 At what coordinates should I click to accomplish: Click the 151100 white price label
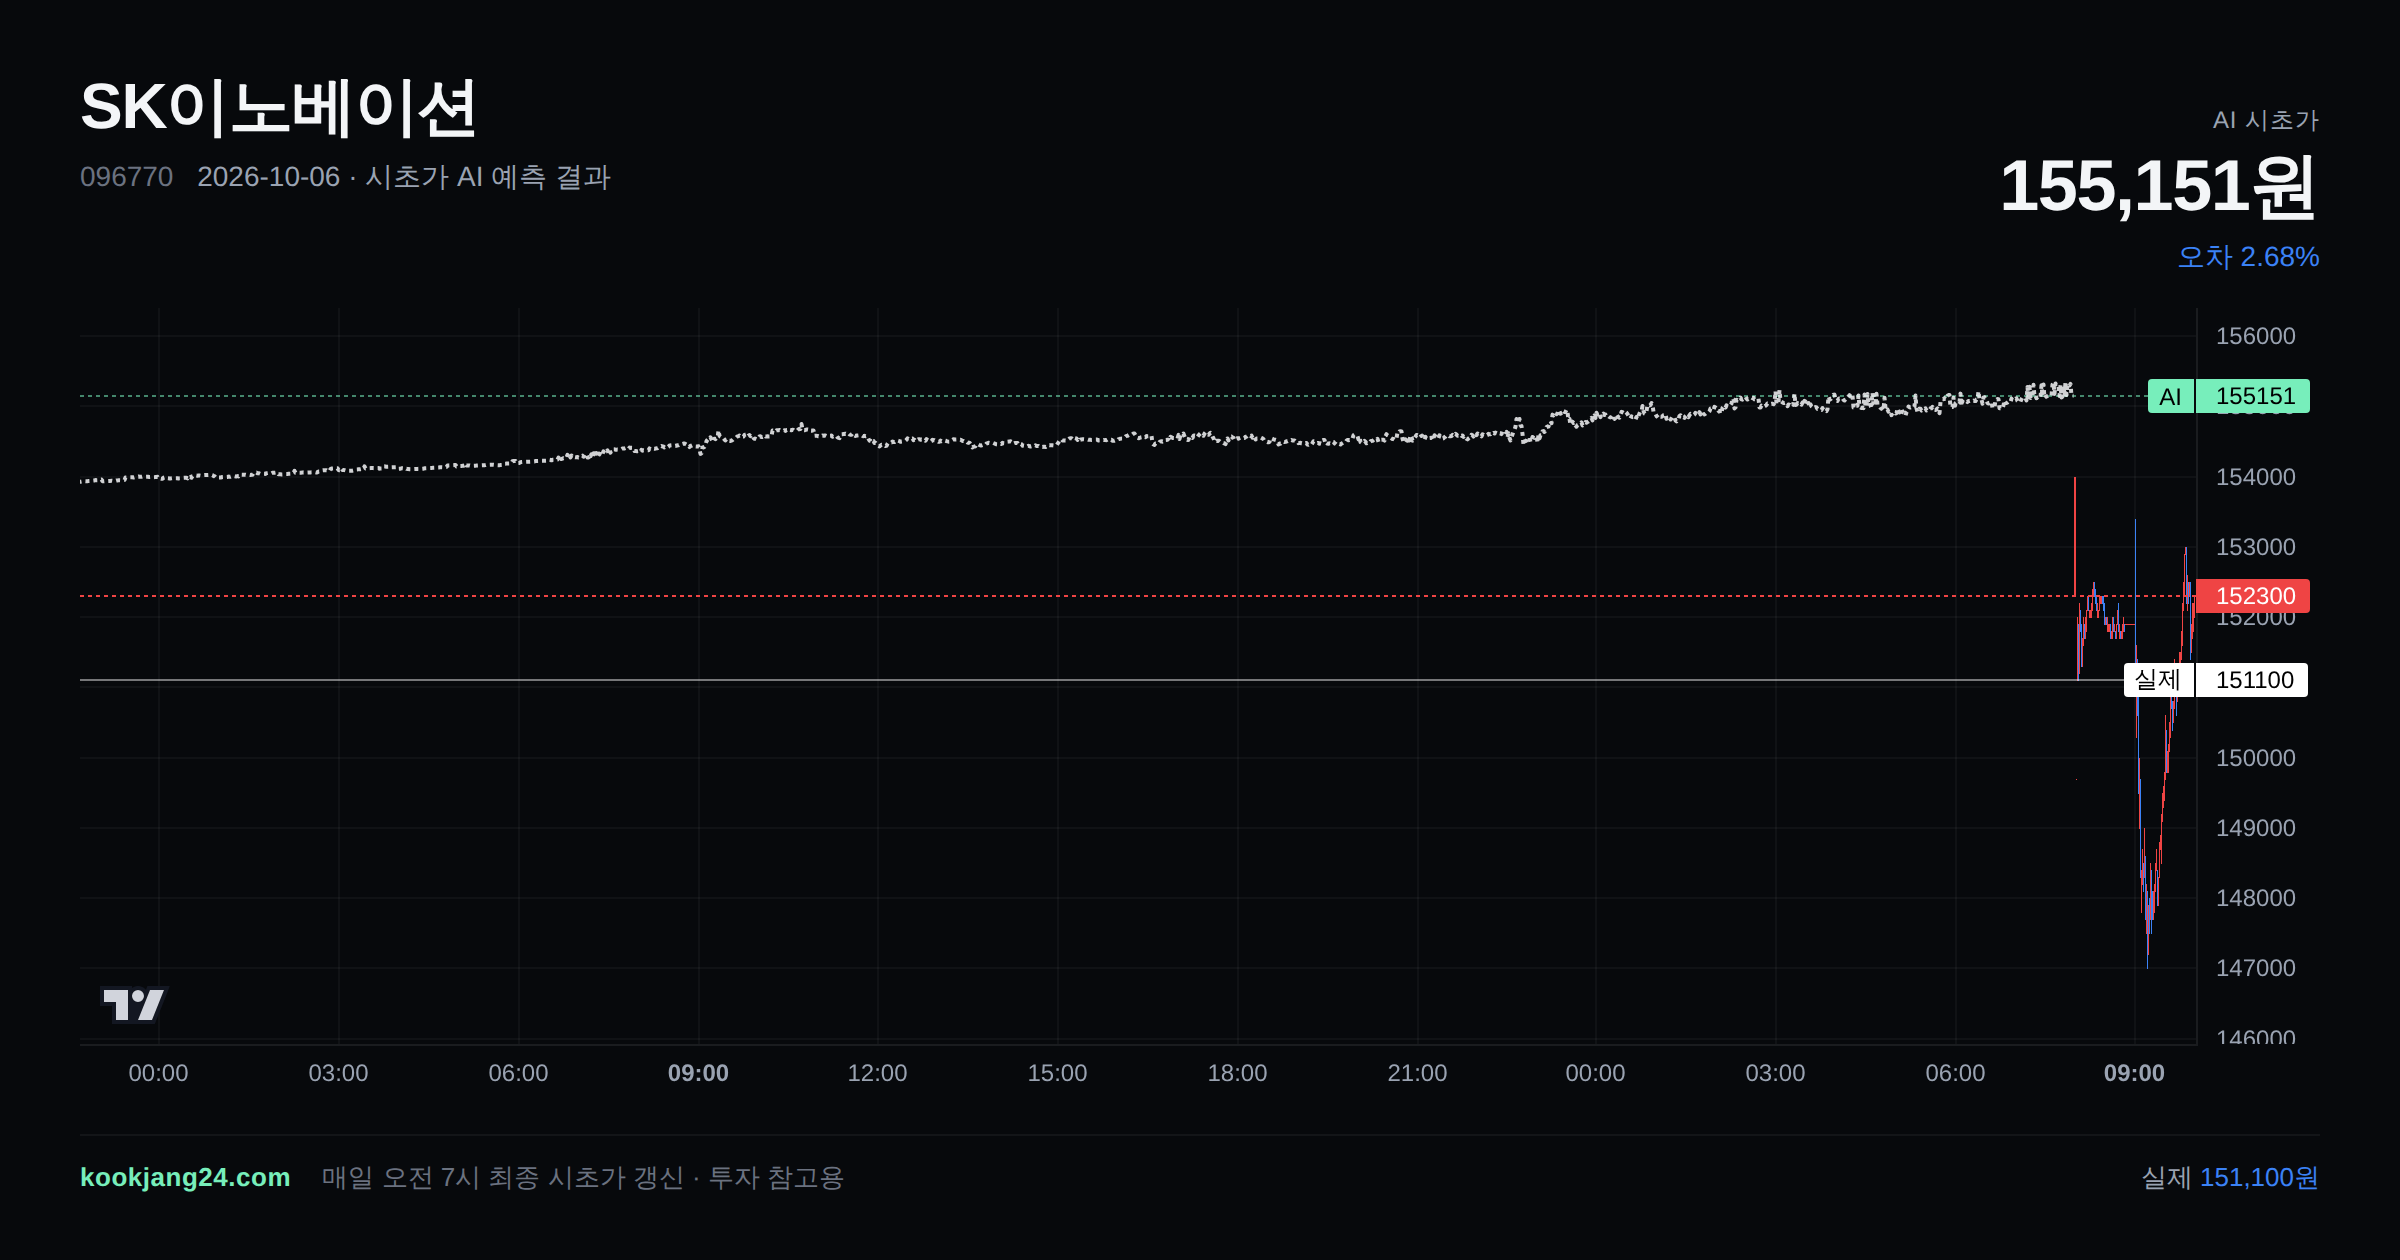tap(2253, 680)
